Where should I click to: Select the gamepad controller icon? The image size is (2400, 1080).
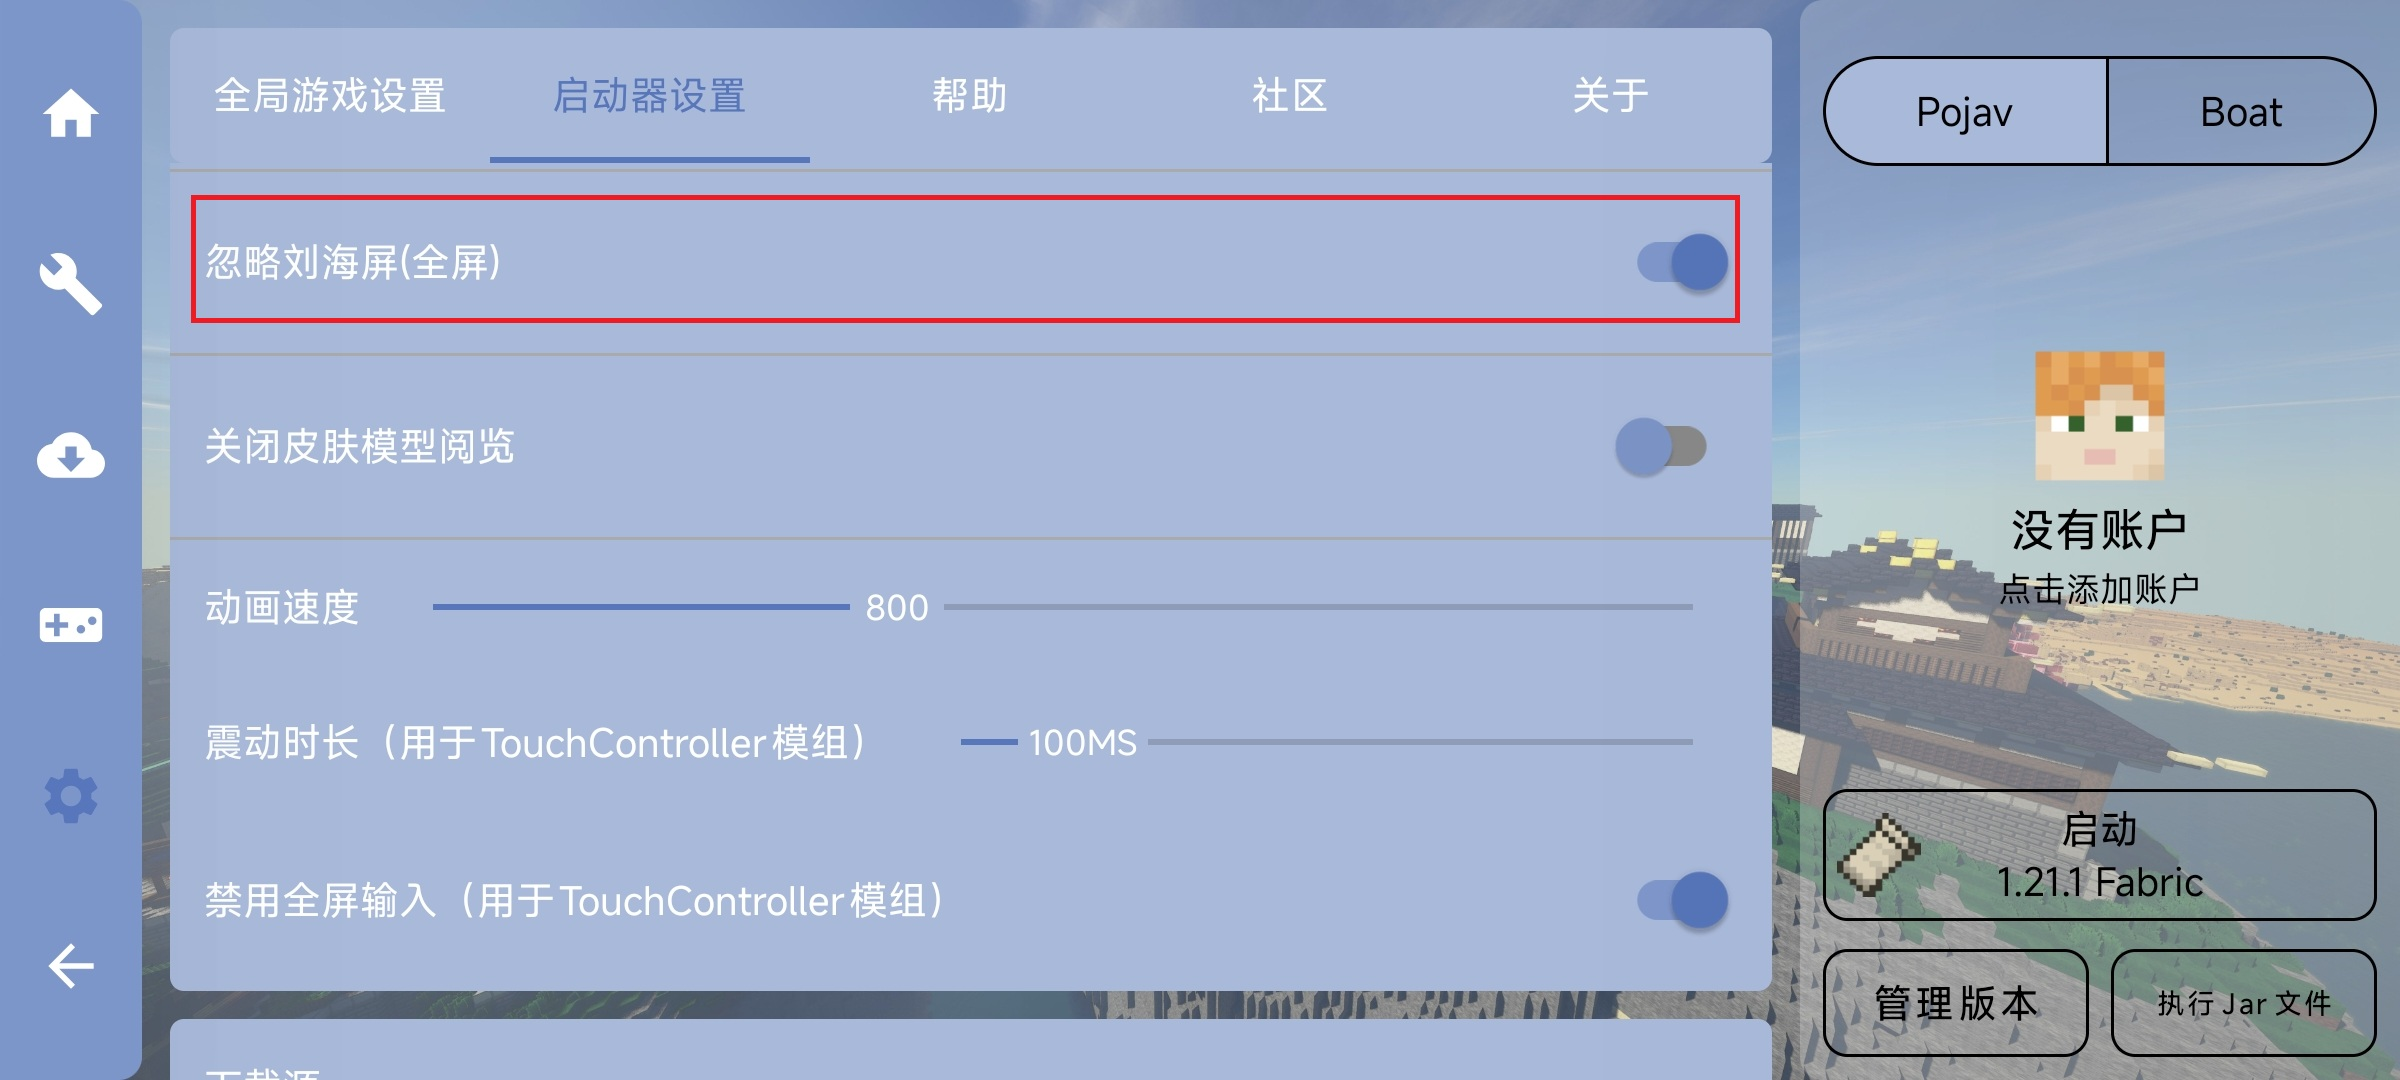pyautogui.click(x=70, y=626)
